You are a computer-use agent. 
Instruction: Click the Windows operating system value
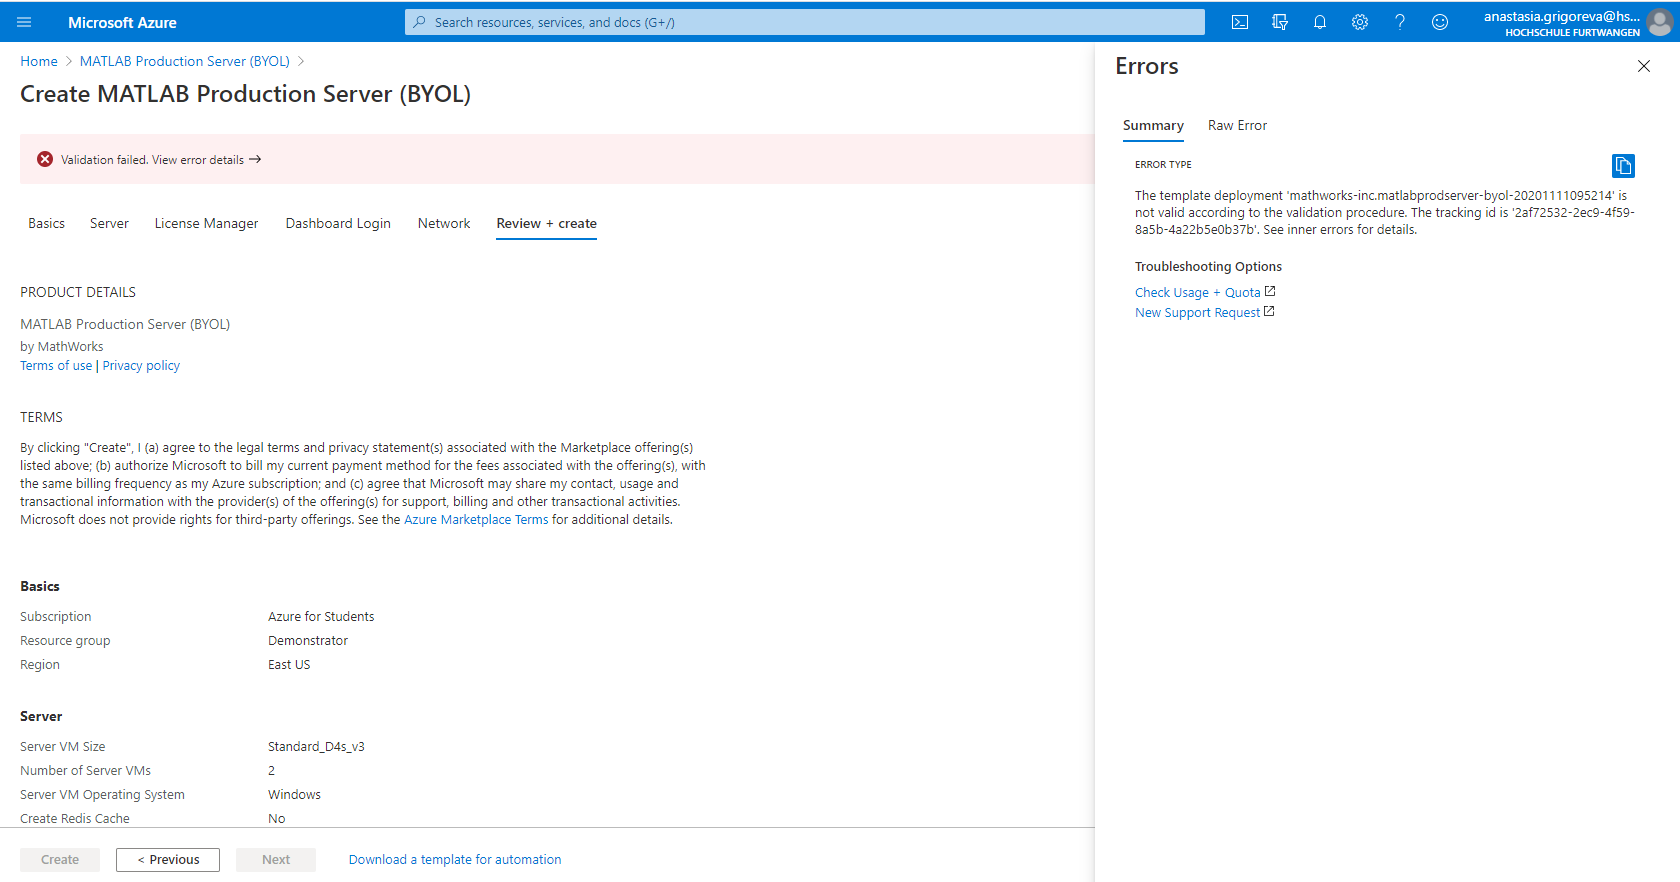294,794
